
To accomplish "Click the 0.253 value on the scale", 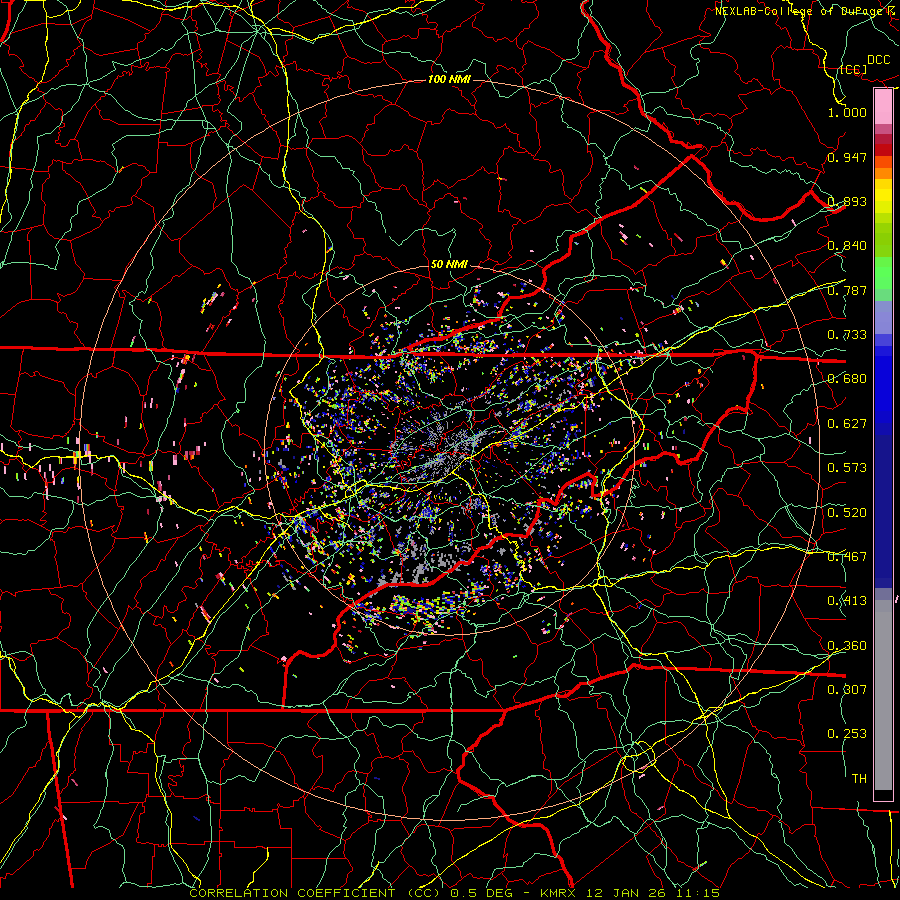I will click(847, 734).
